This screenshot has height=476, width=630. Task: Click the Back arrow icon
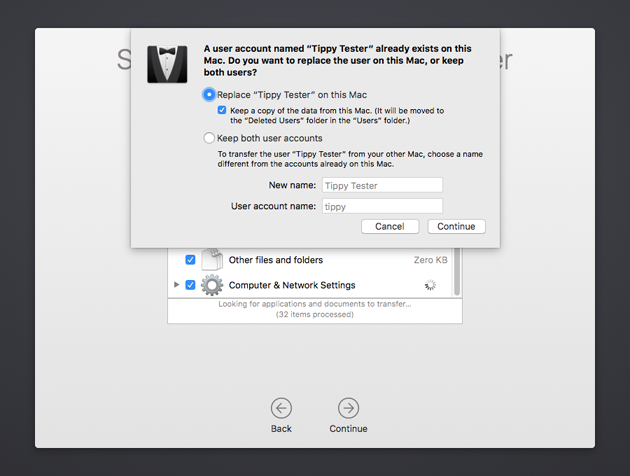point(281,408)
